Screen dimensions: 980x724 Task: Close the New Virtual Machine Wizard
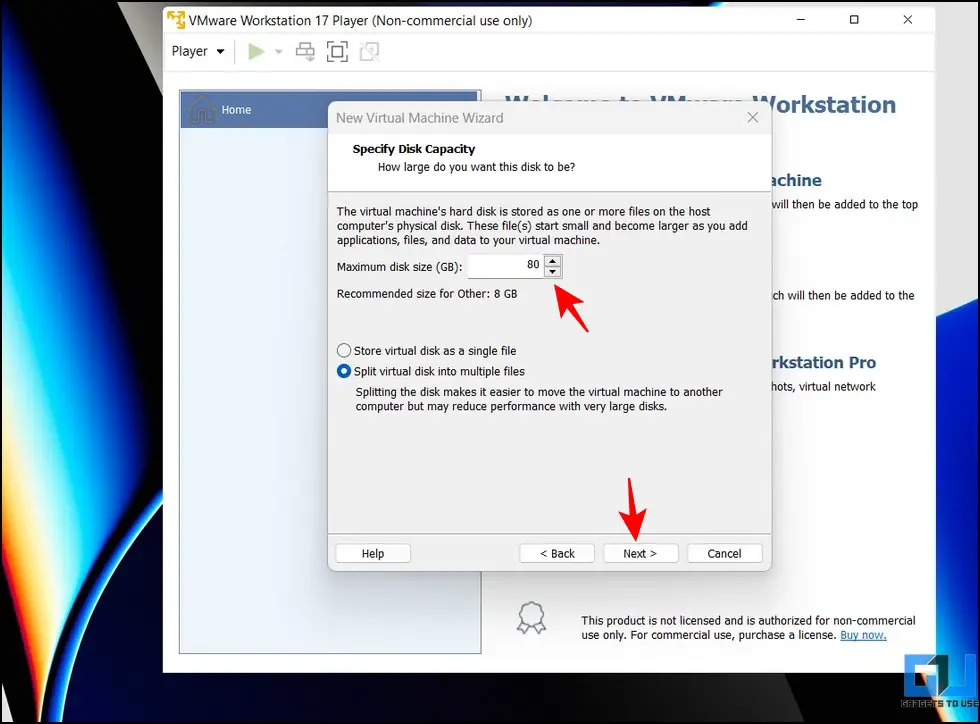752,118
